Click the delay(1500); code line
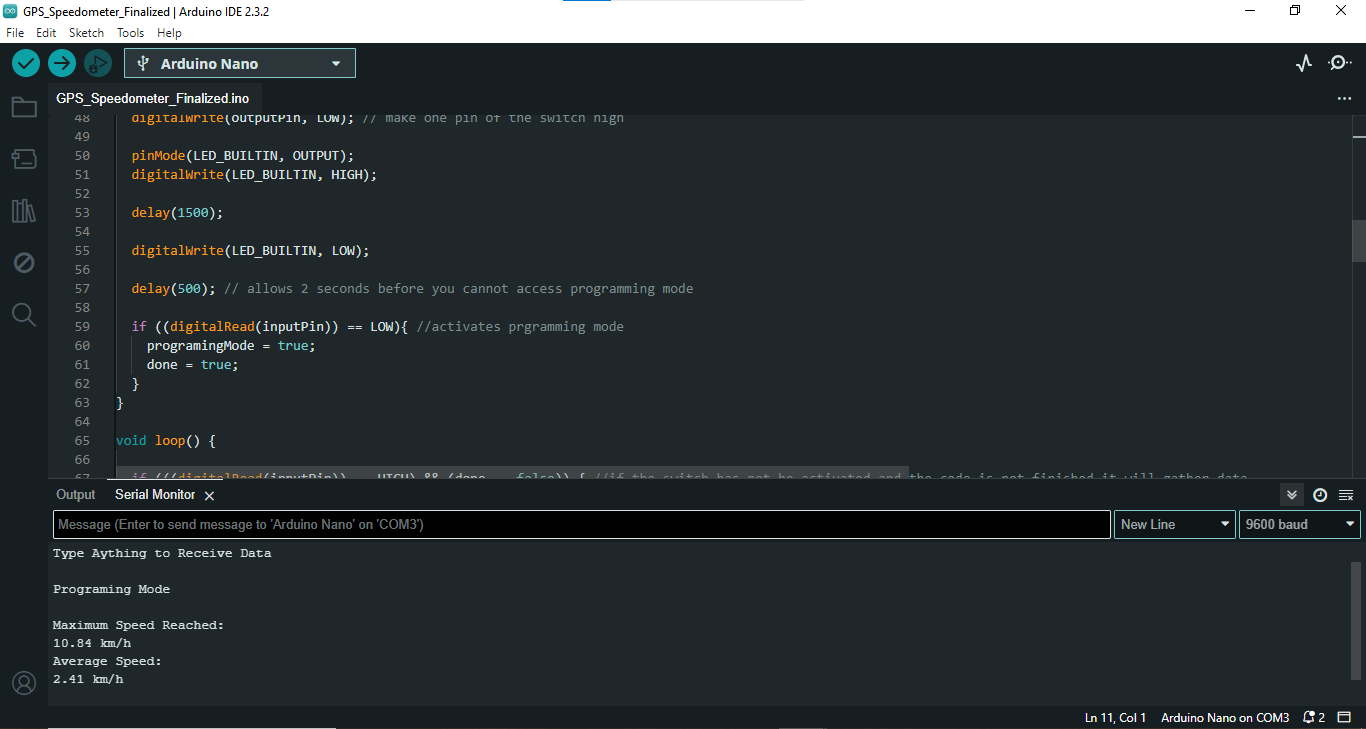1366x729 pixels. click(x=177, y=212)
